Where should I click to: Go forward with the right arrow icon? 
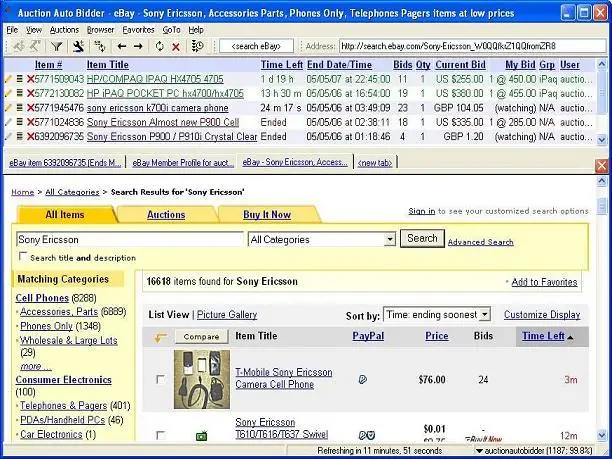coord(138,46)
